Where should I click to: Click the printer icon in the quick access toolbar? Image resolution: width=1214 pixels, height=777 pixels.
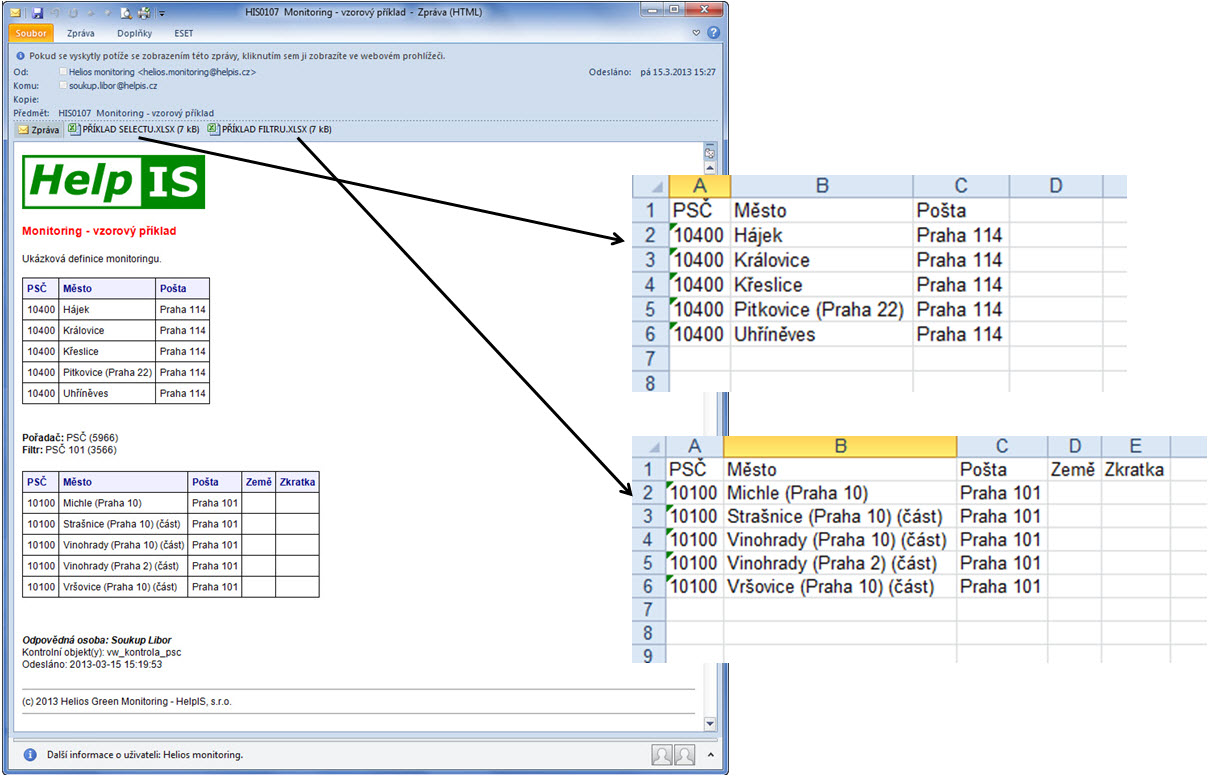144,13
